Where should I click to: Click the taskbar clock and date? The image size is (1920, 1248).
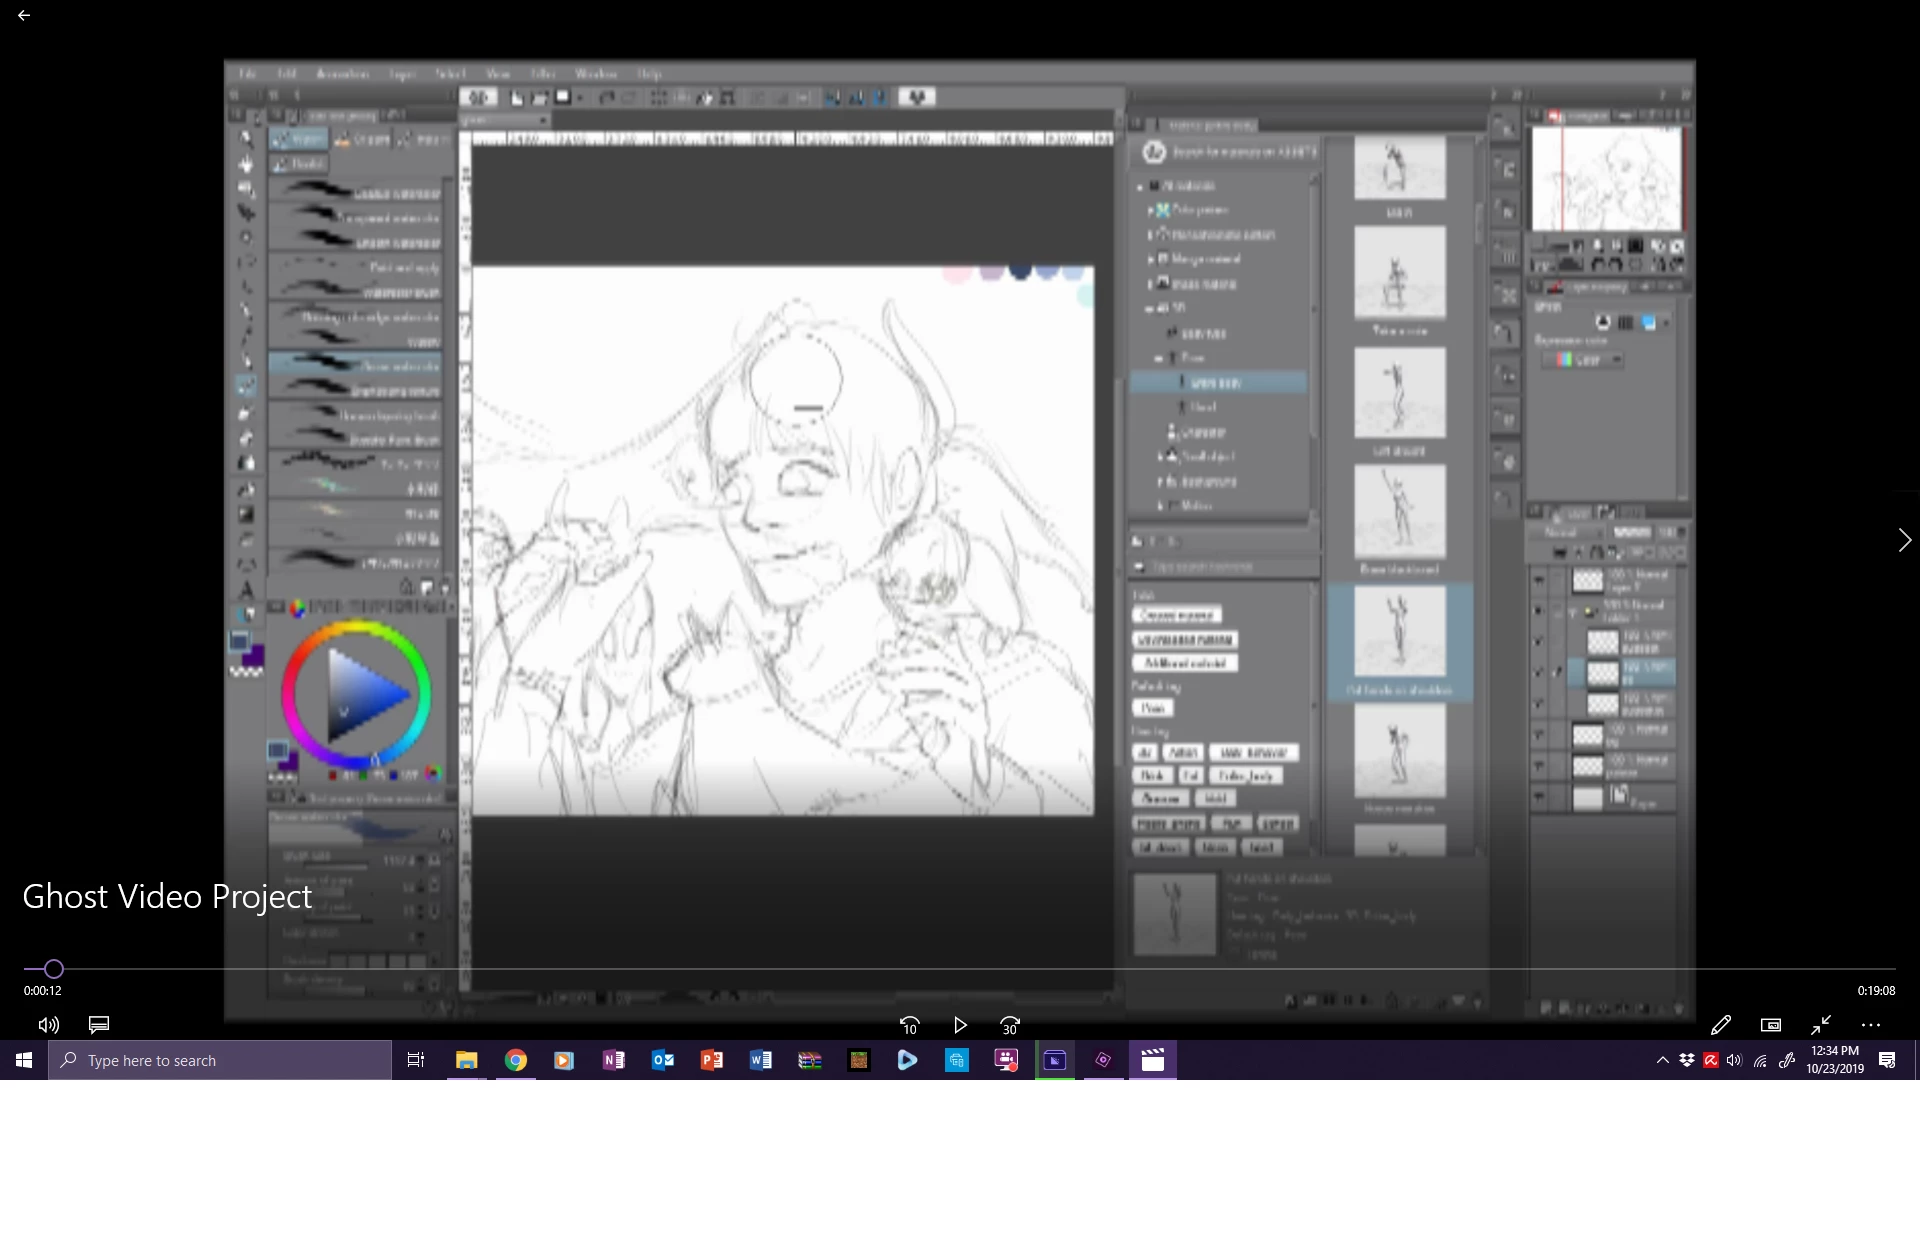point(1835,1060)
